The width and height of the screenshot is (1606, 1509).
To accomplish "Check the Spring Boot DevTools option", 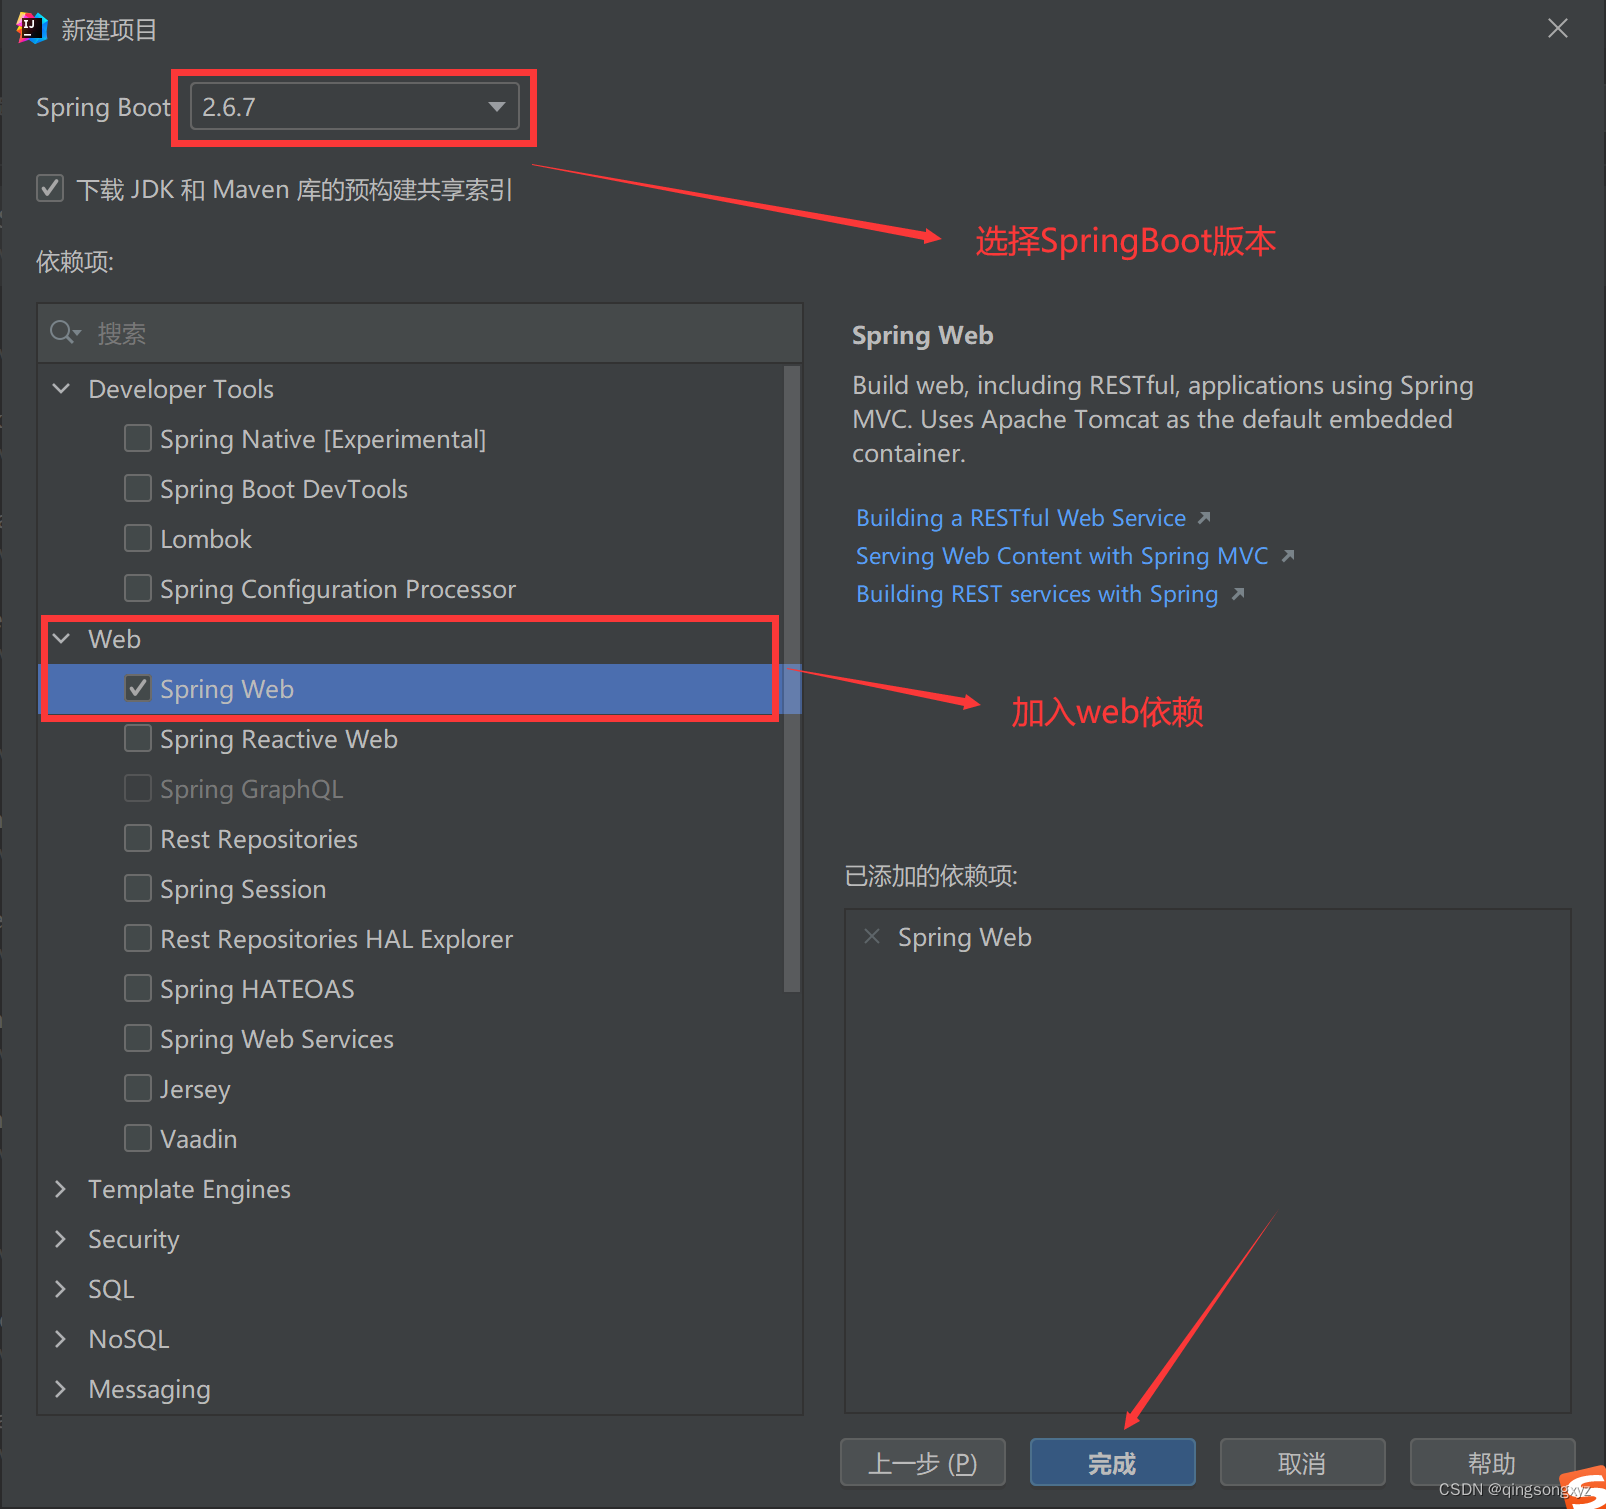I will point(138,488).
